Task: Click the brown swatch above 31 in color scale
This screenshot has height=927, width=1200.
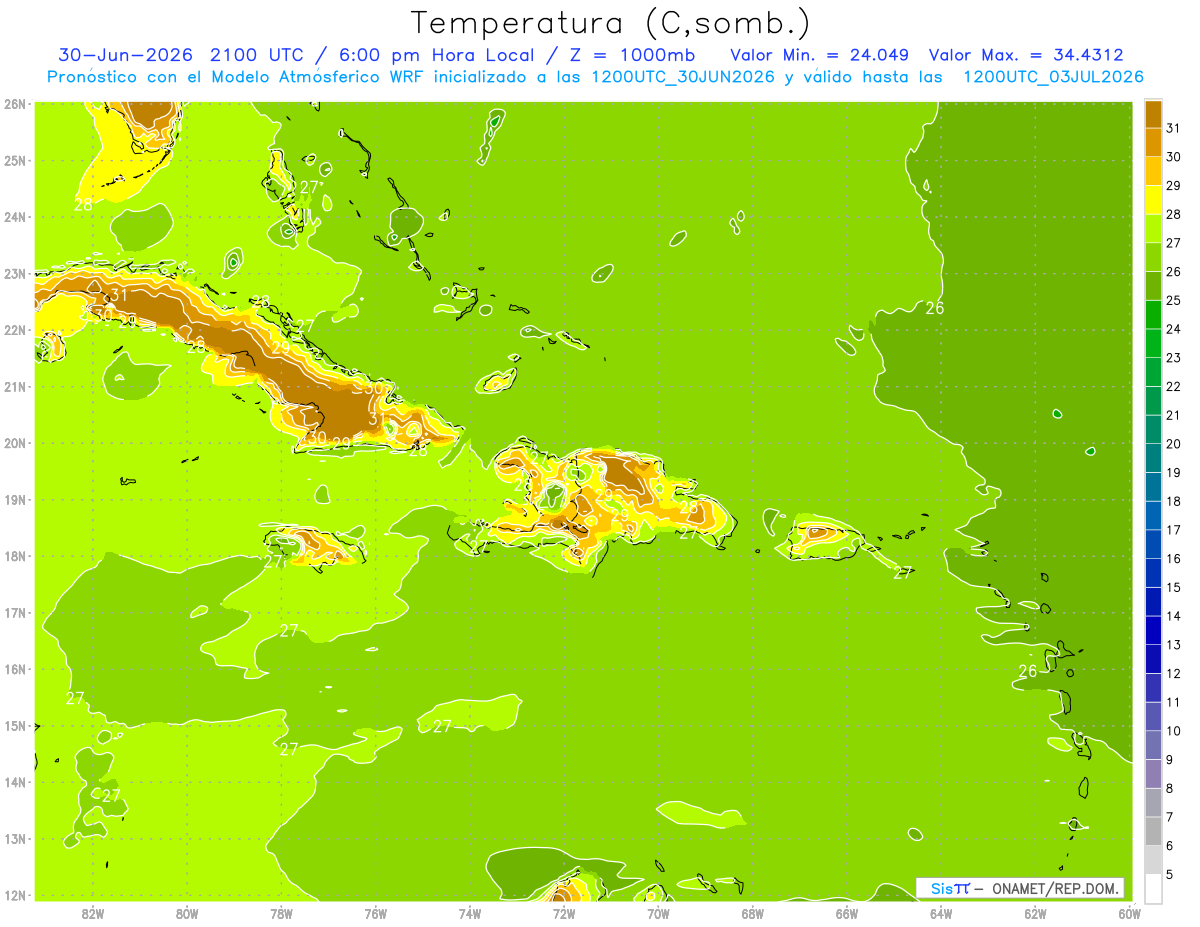Action: click(x=1153, y=113)
